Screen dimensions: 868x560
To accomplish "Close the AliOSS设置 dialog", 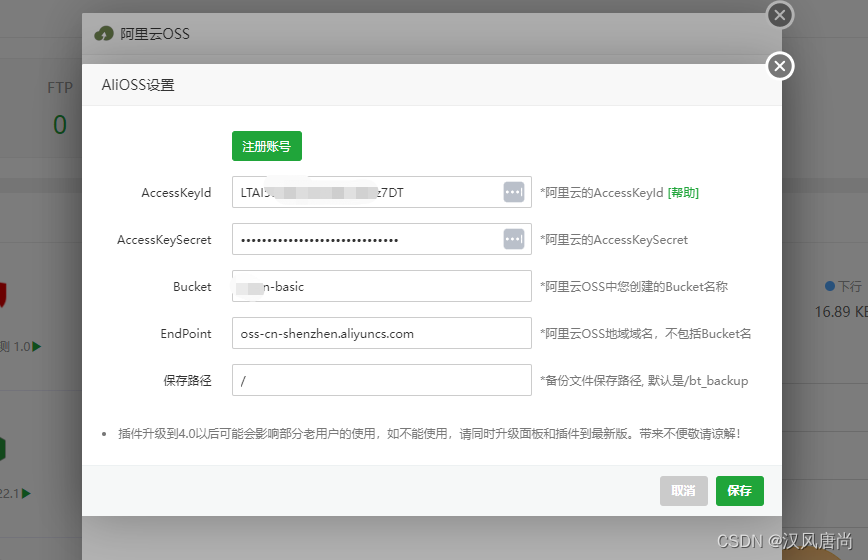I will click(780, 66).
